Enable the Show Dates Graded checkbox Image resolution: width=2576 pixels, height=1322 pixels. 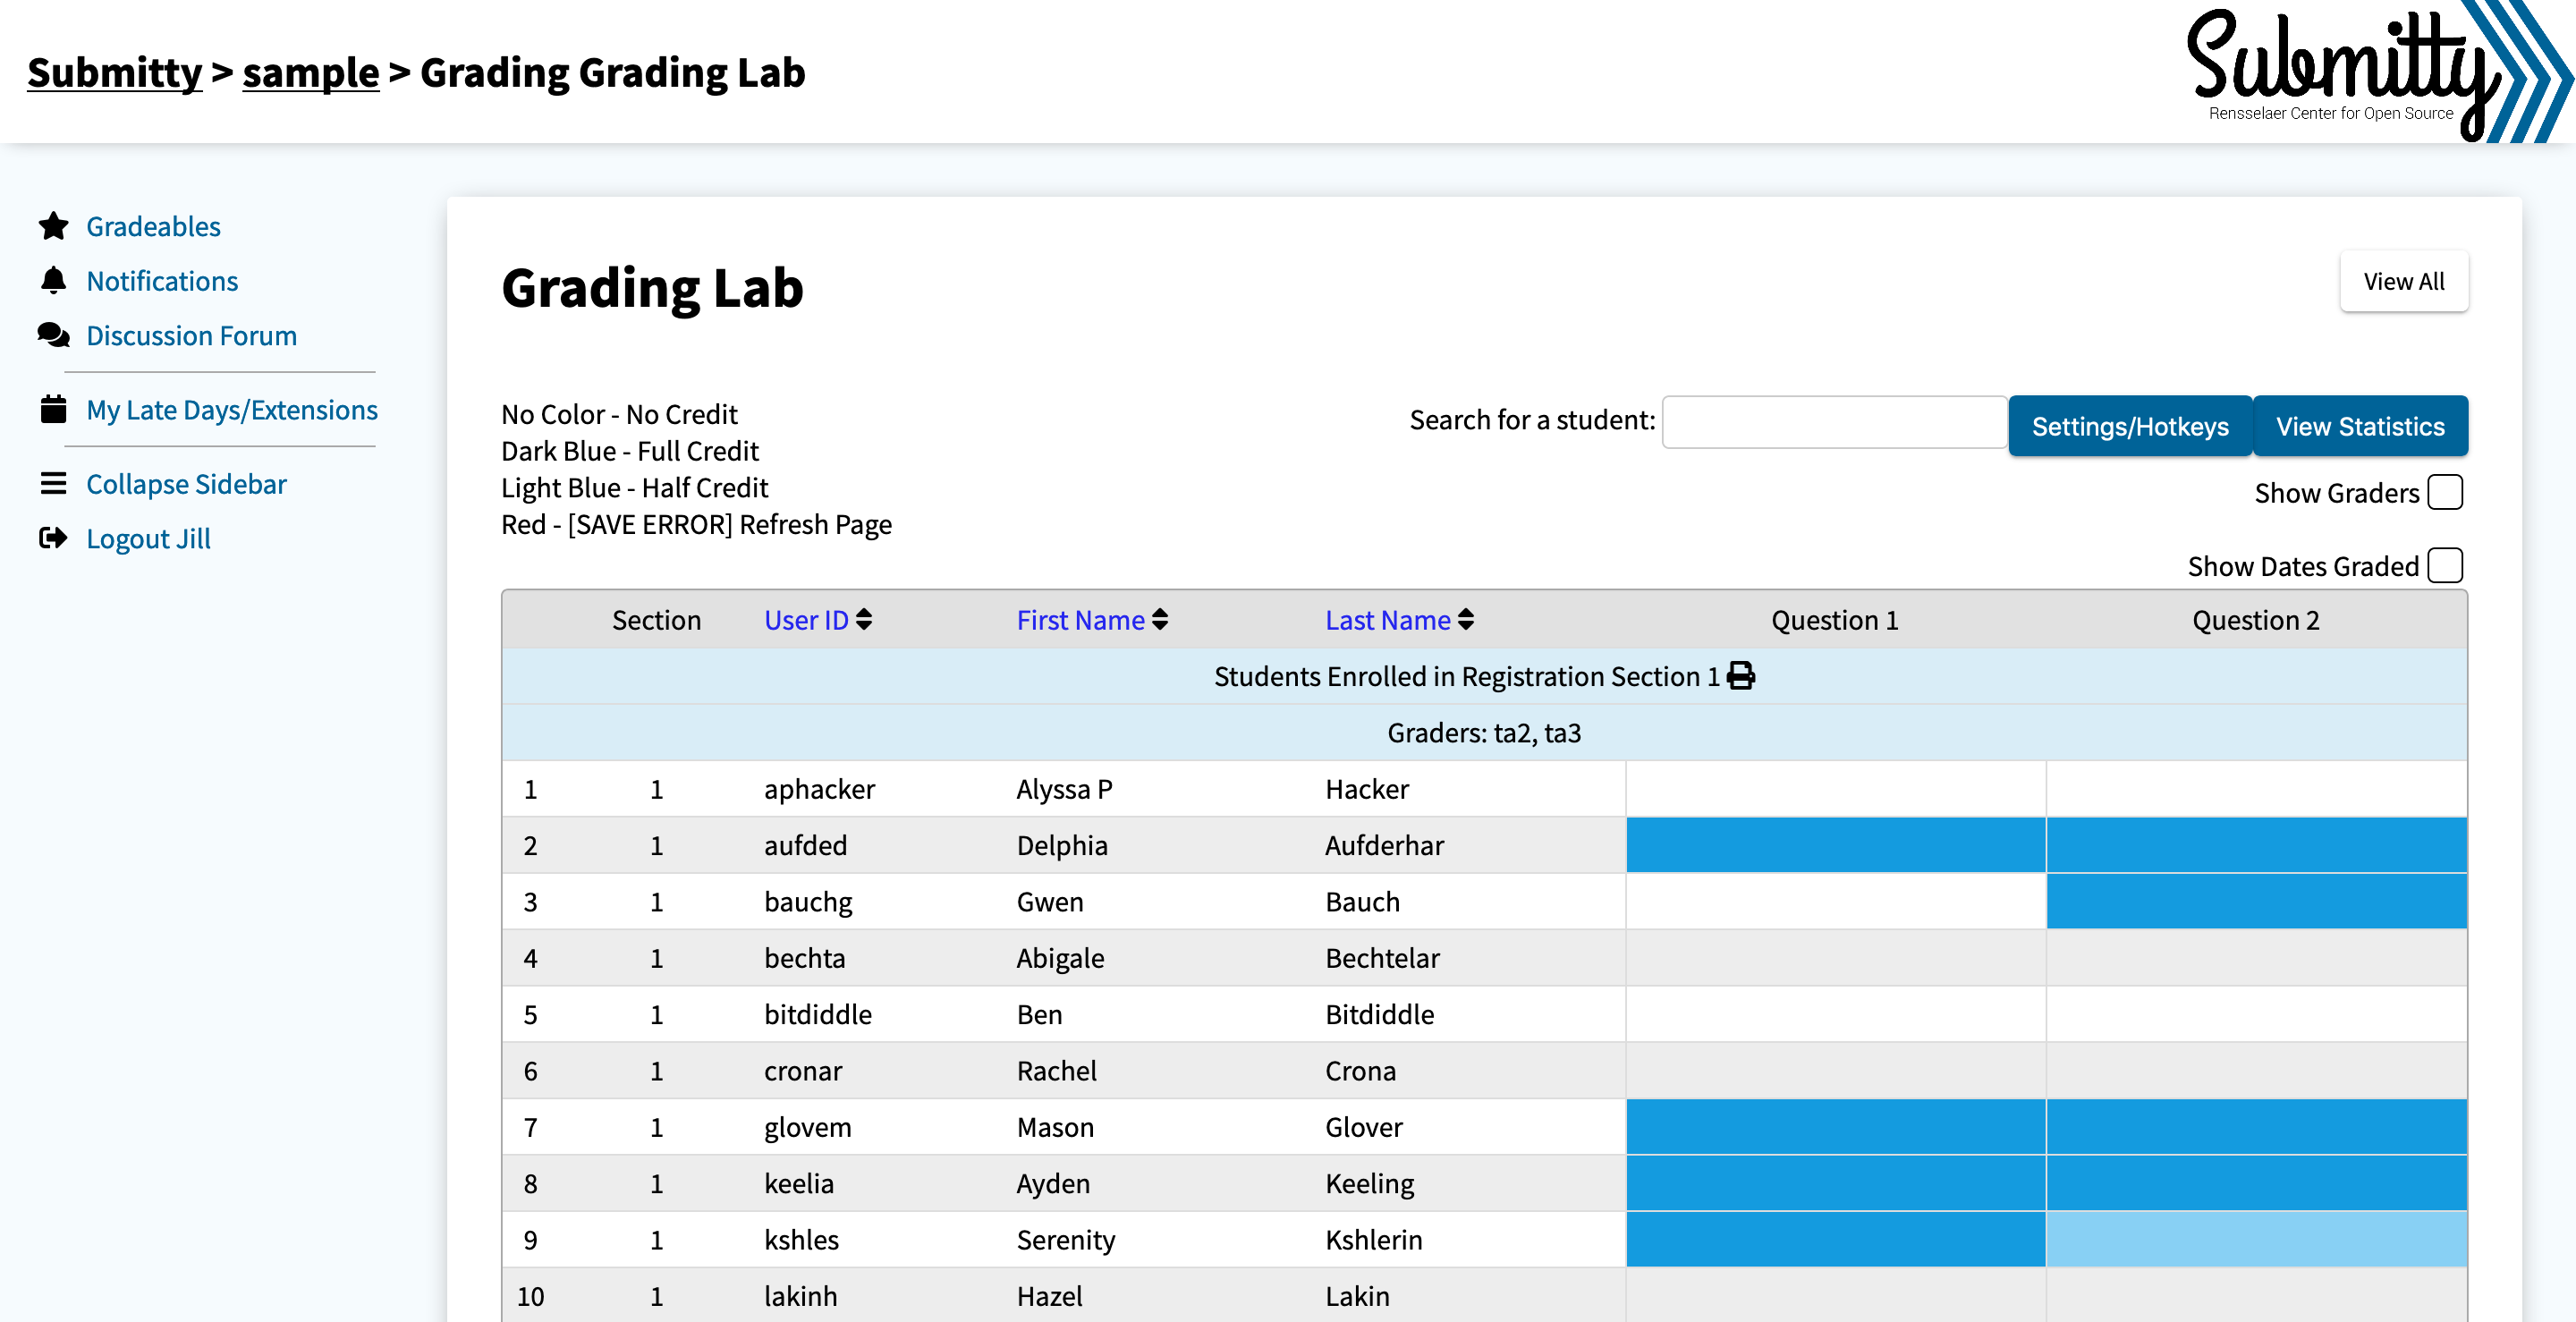coord(2445,565)
